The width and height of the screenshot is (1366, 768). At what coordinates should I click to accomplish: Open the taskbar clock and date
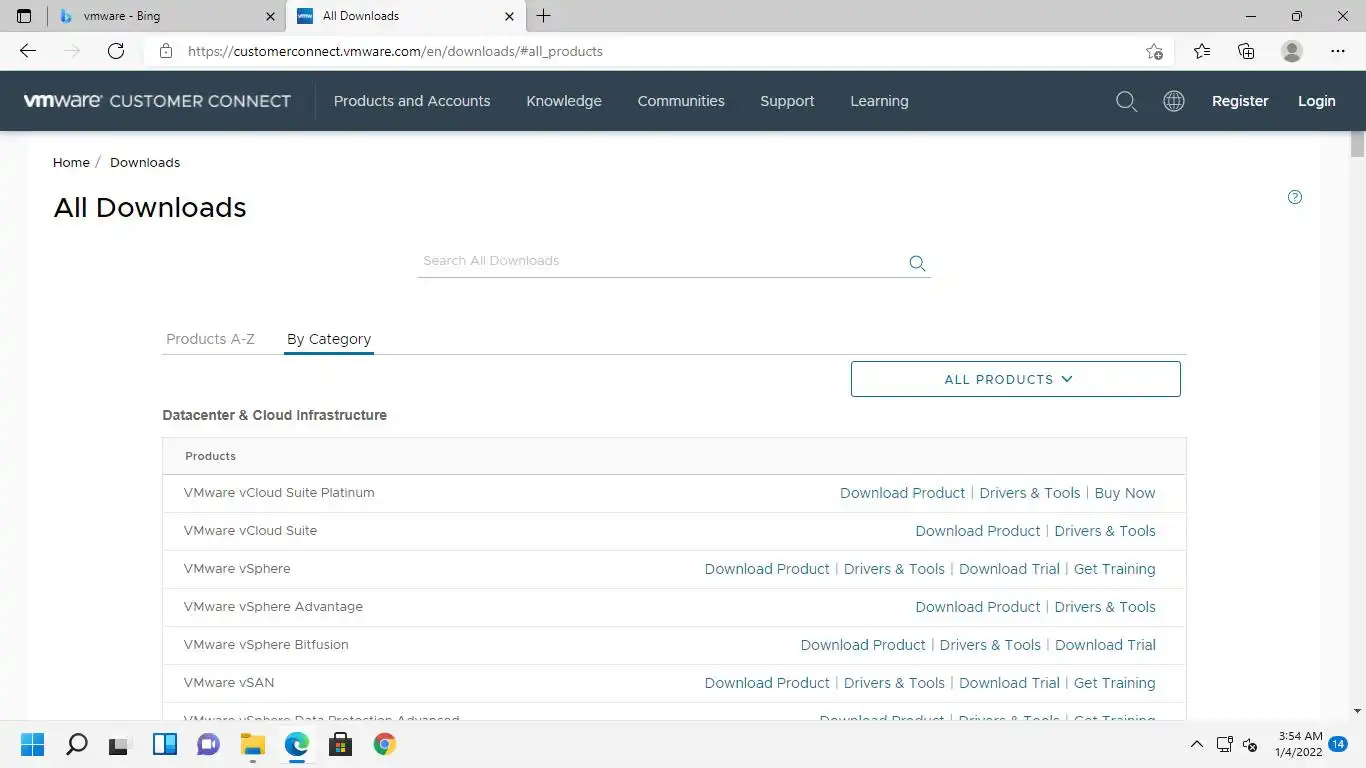(1300, 744)
